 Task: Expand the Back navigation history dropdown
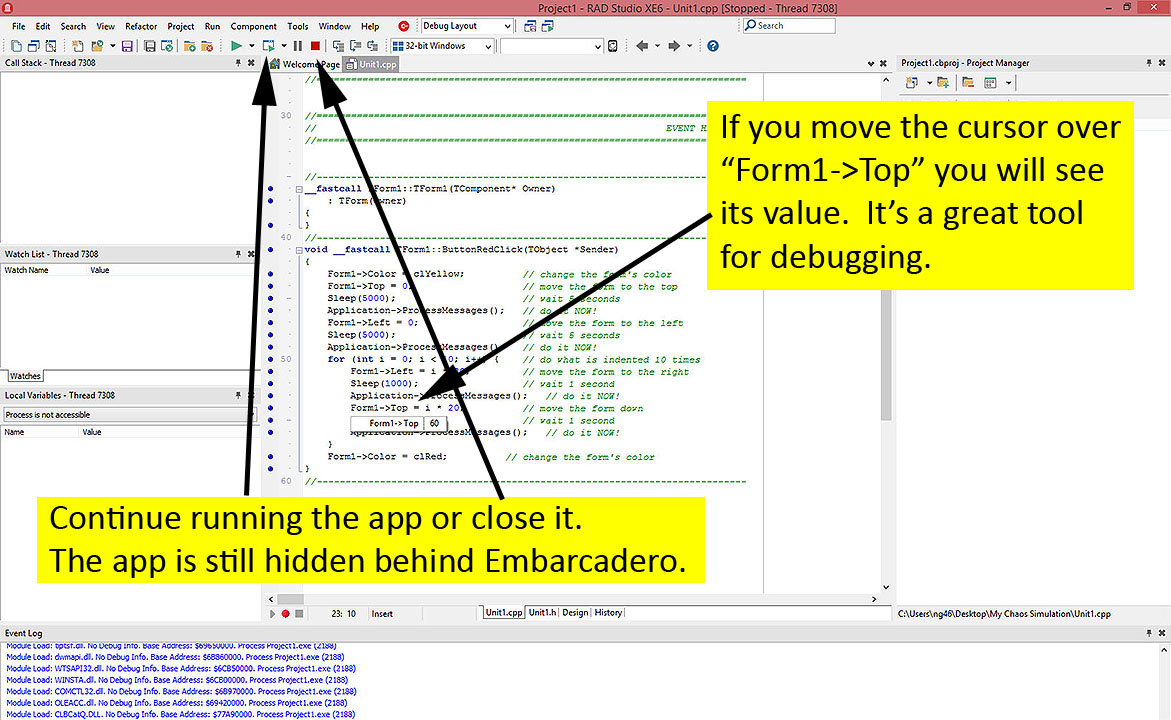tap(657, 46)
